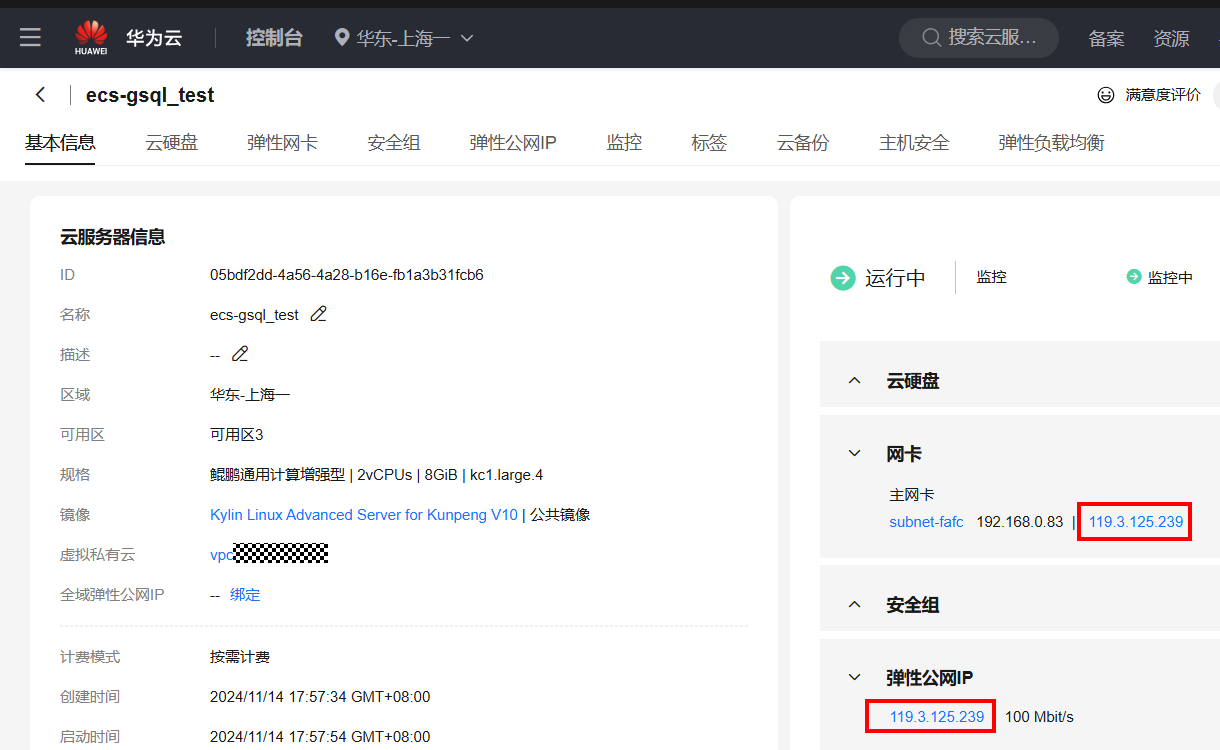Click the 按需计费 billing mode value
The height and width of the screenshot is (750, 1220).
point(240,657)
